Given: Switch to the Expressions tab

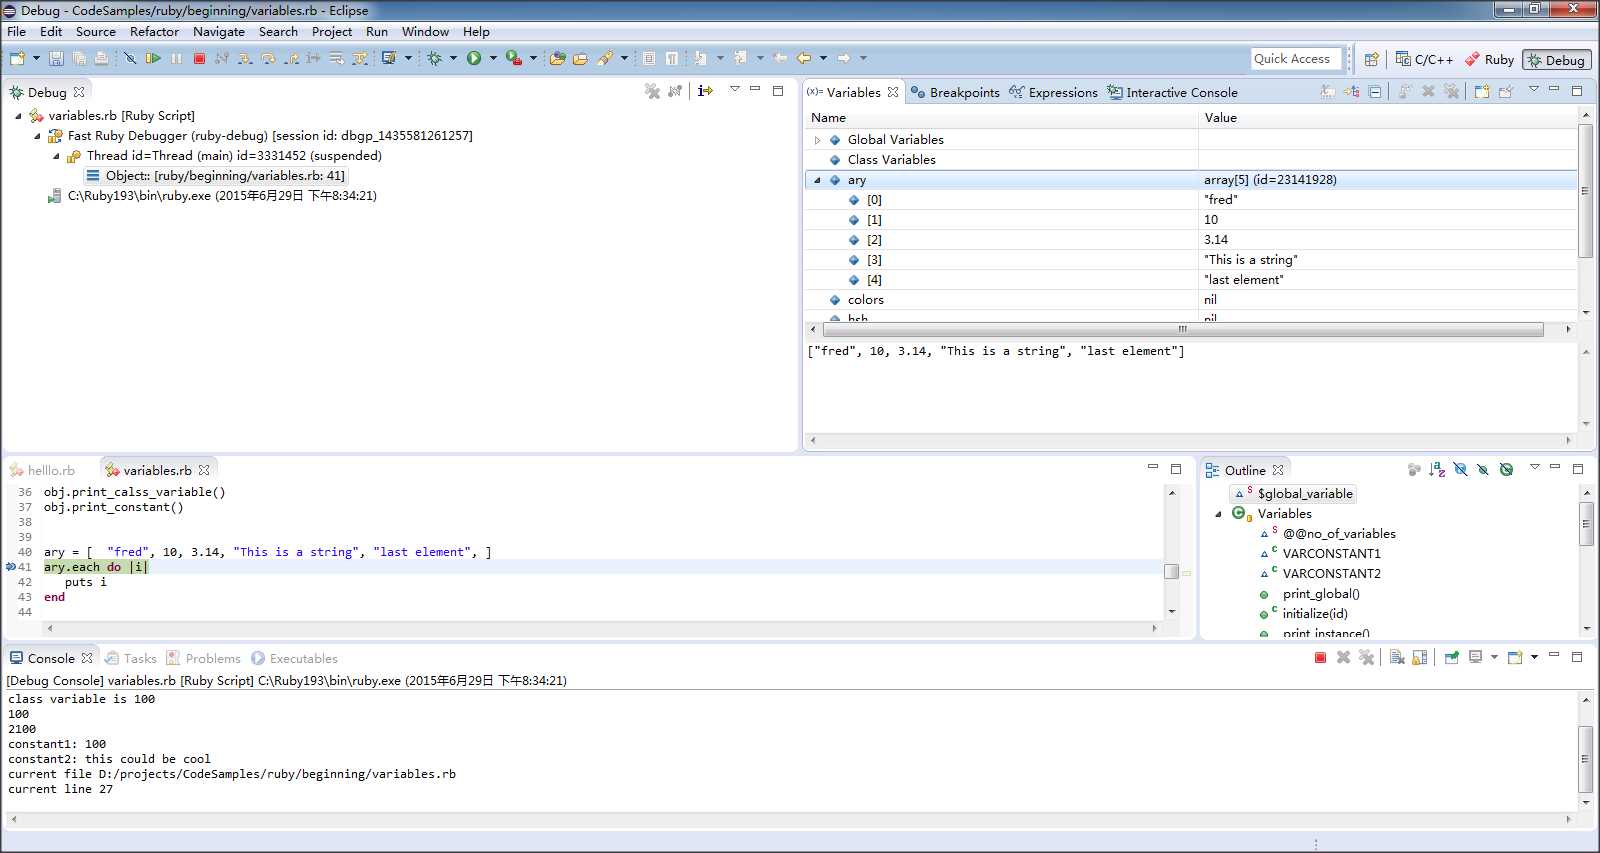Looking at the screenshot, I should (1053, 92).
